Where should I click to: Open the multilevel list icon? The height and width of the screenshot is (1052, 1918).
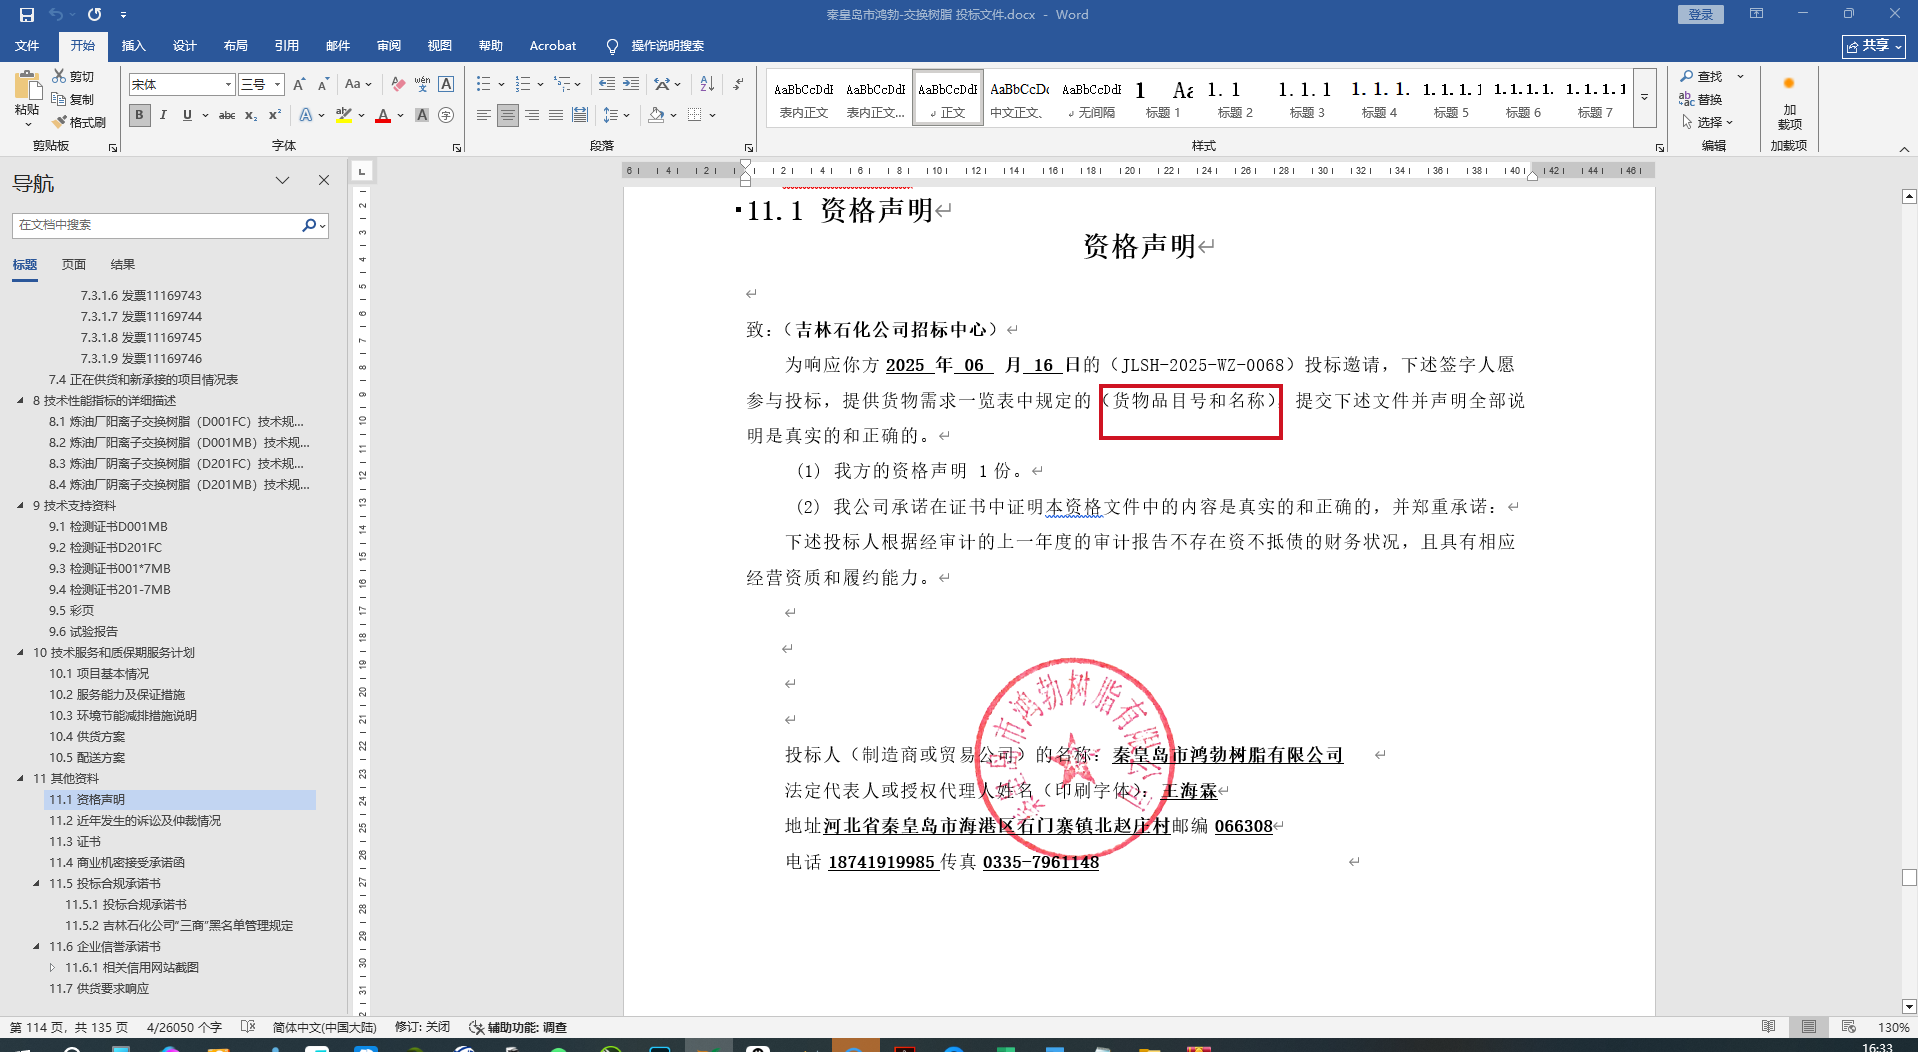pyautogui.click(x=563, y=85)
